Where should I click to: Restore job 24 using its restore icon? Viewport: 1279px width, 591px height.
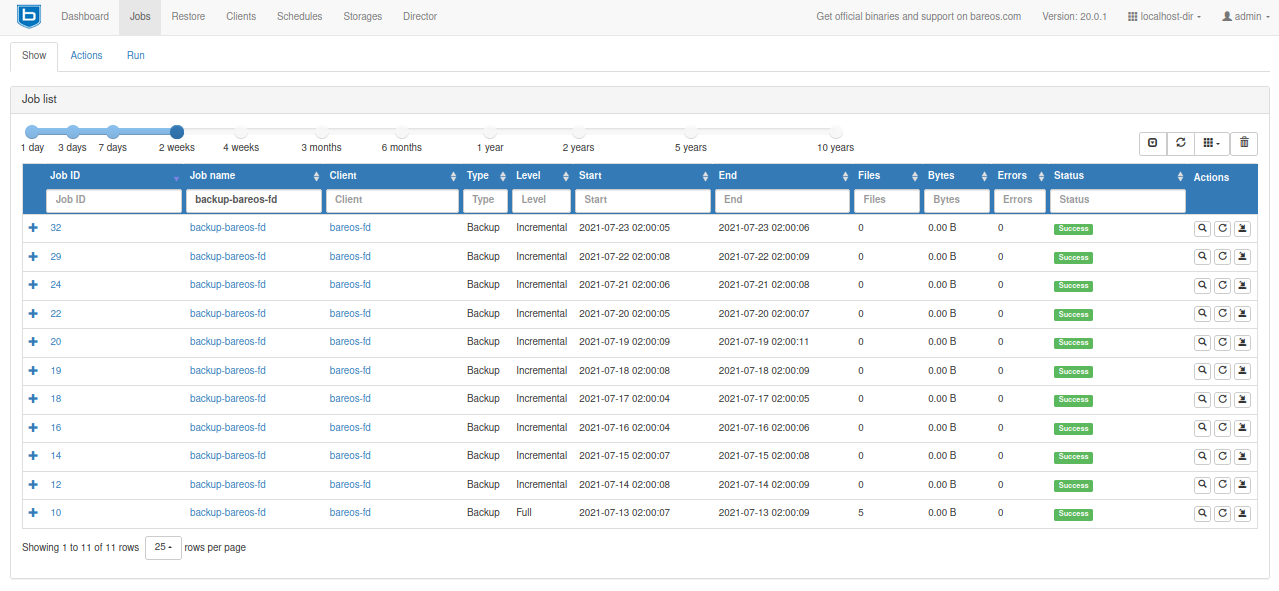(x=1242, y=285)
